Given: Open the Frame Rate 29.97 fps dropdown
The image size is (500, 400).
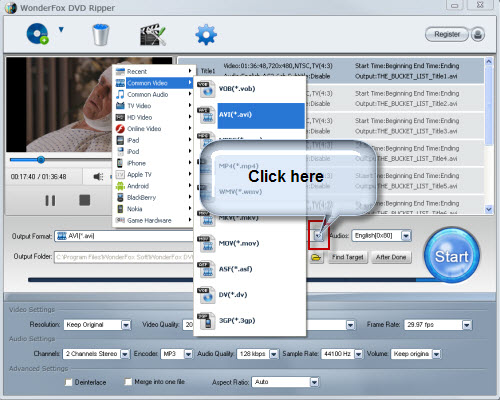Looking at the screenshot, I should click(467, 325).
